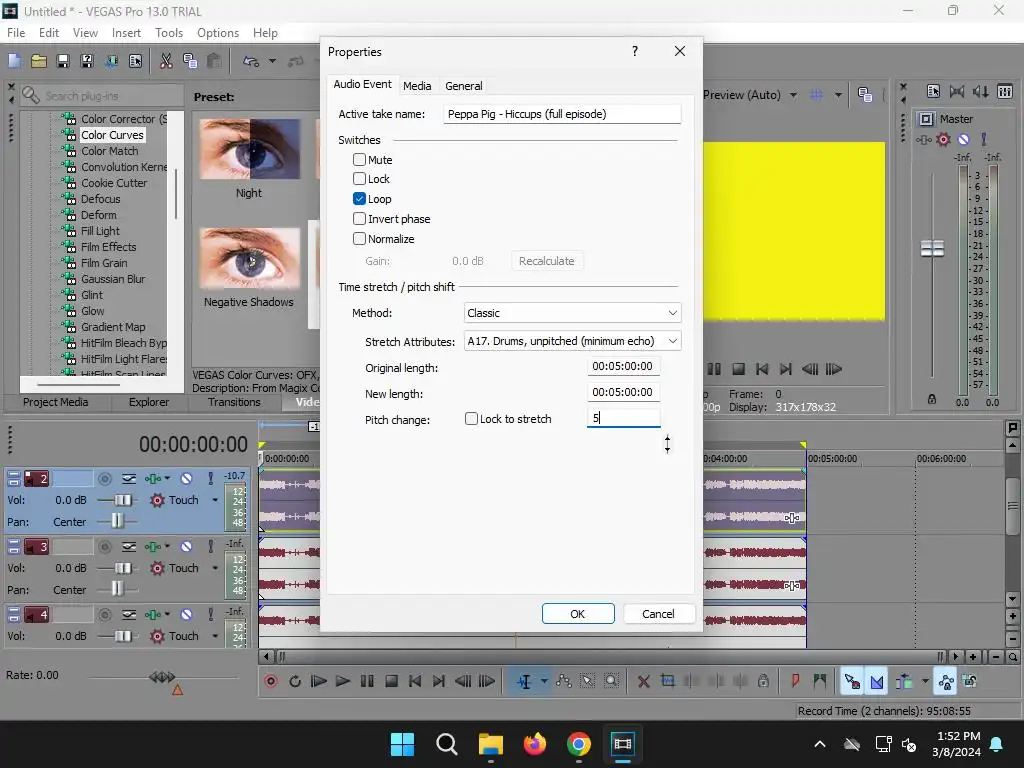Toggle Enable Snapping icon
Screen dimensions: 1024x768
[852, 682]
